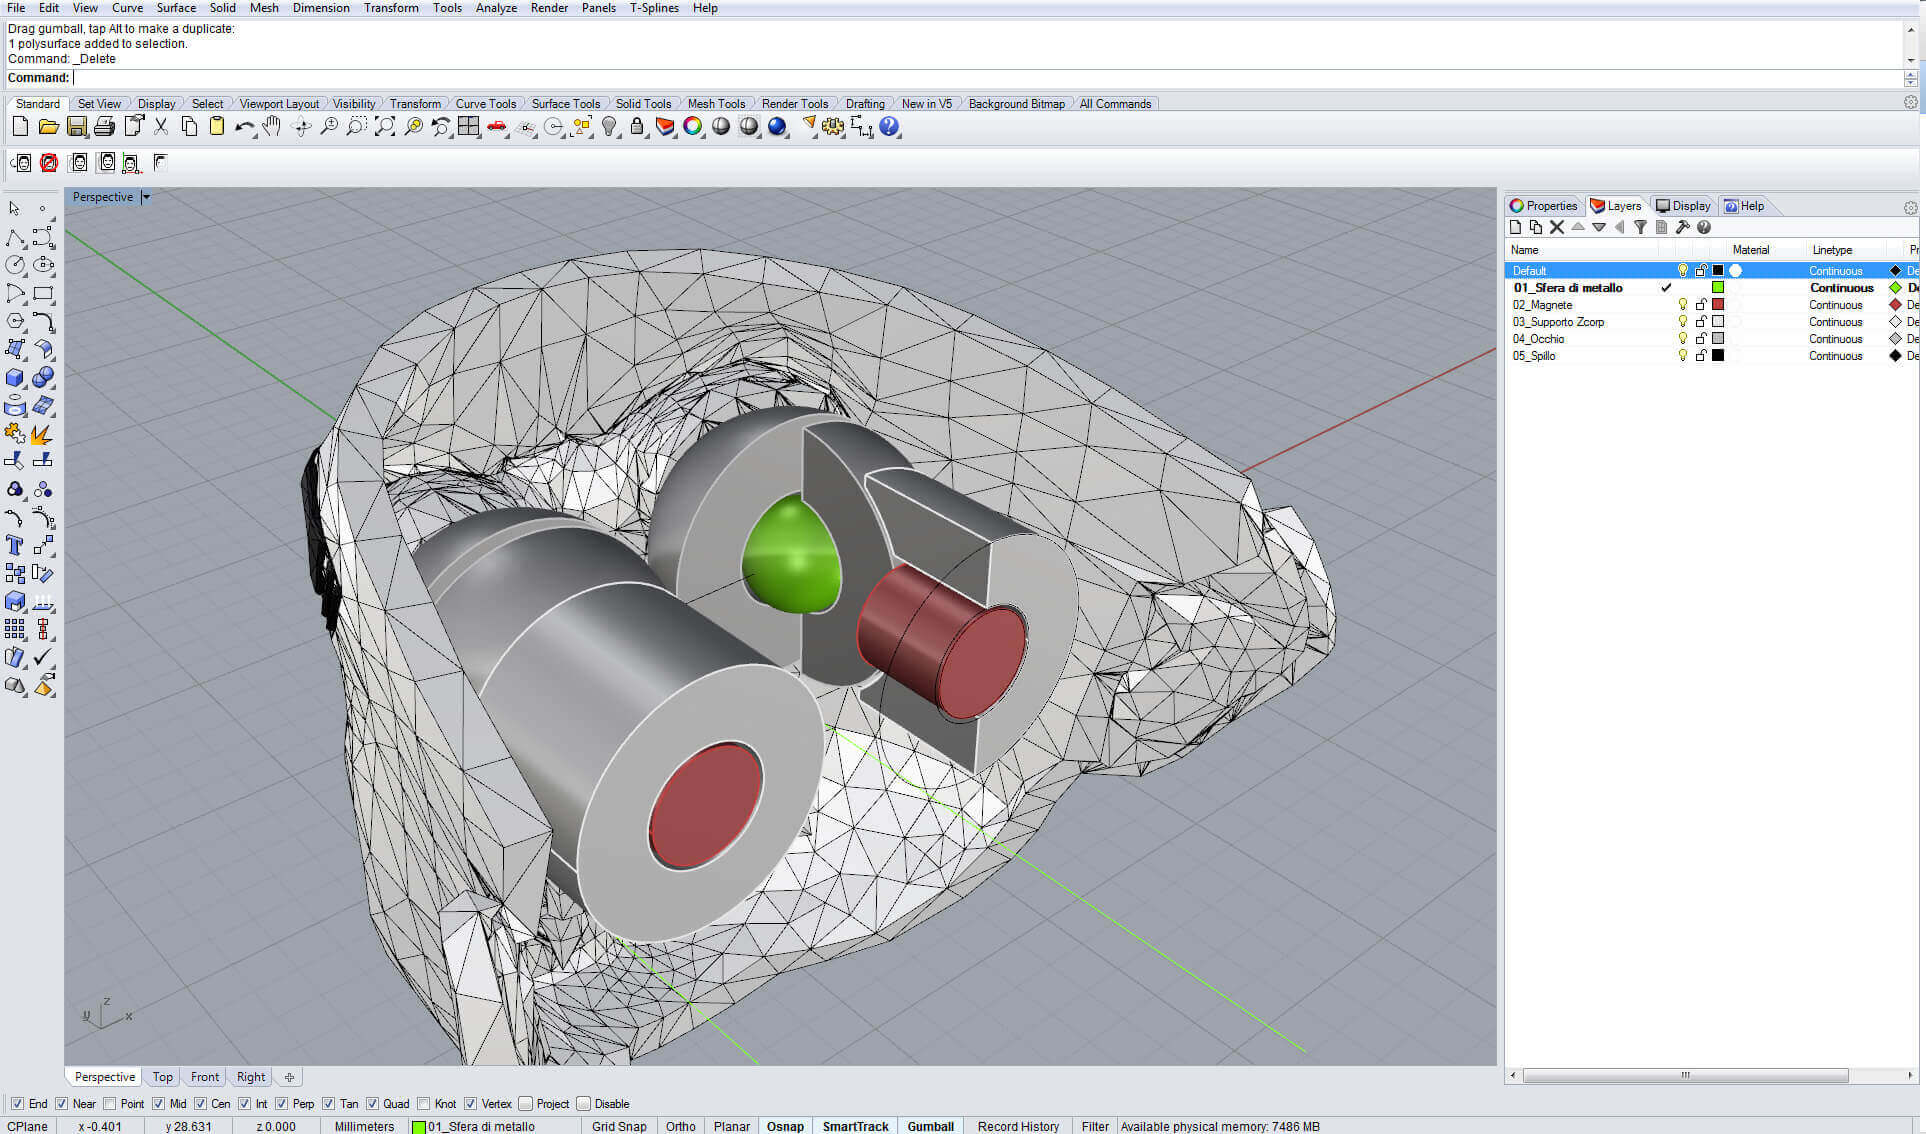1926x1134 pixels.
Task: Select the Text T tool in left sidebar
Action: tap(15, 545)
